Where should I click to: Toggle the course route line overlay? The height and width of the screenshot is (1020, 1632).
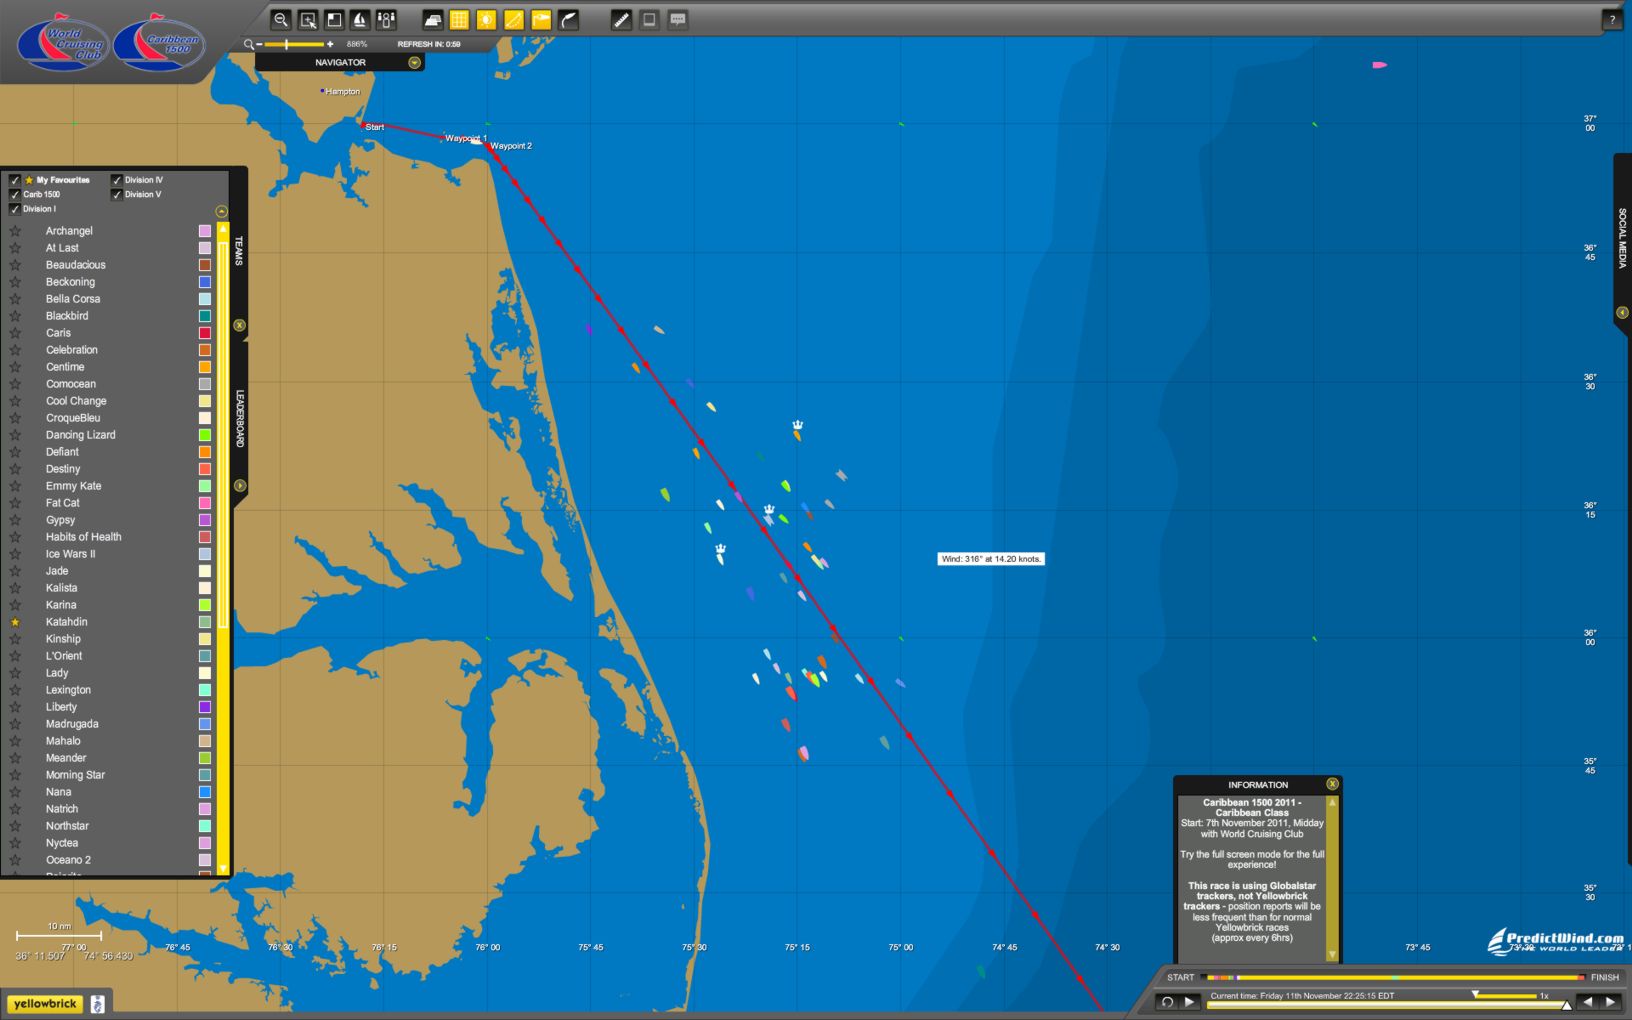[513, 19]
